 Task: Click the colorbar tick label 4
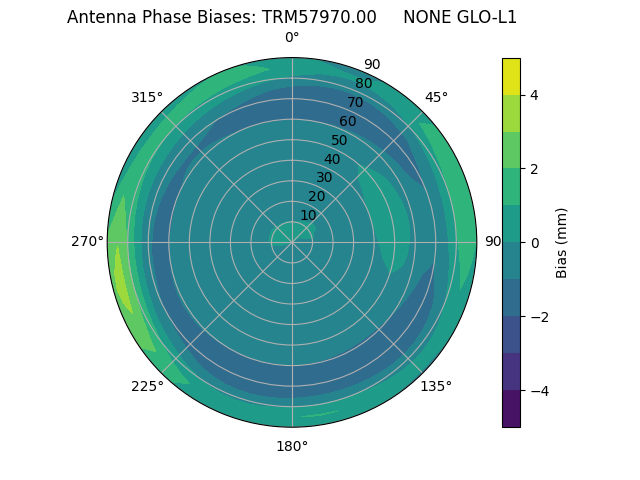pos(535,95)
